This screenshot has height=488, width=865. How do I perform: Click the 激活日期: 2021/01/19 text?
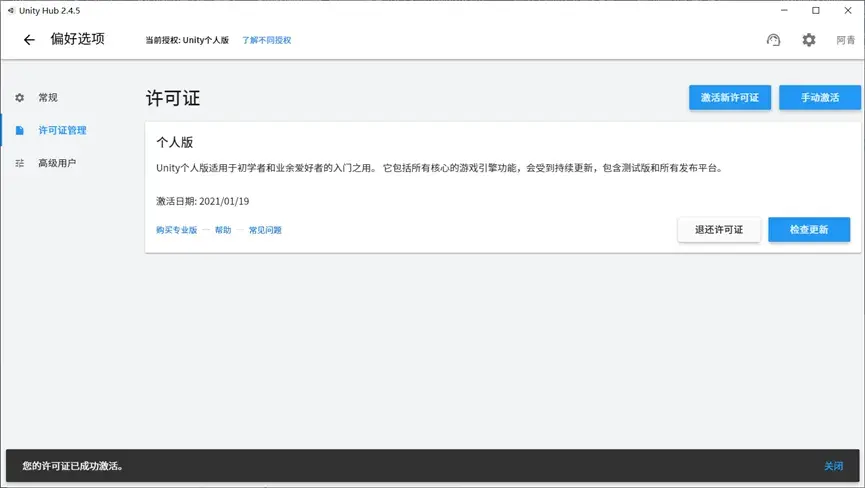coord(202,201)
